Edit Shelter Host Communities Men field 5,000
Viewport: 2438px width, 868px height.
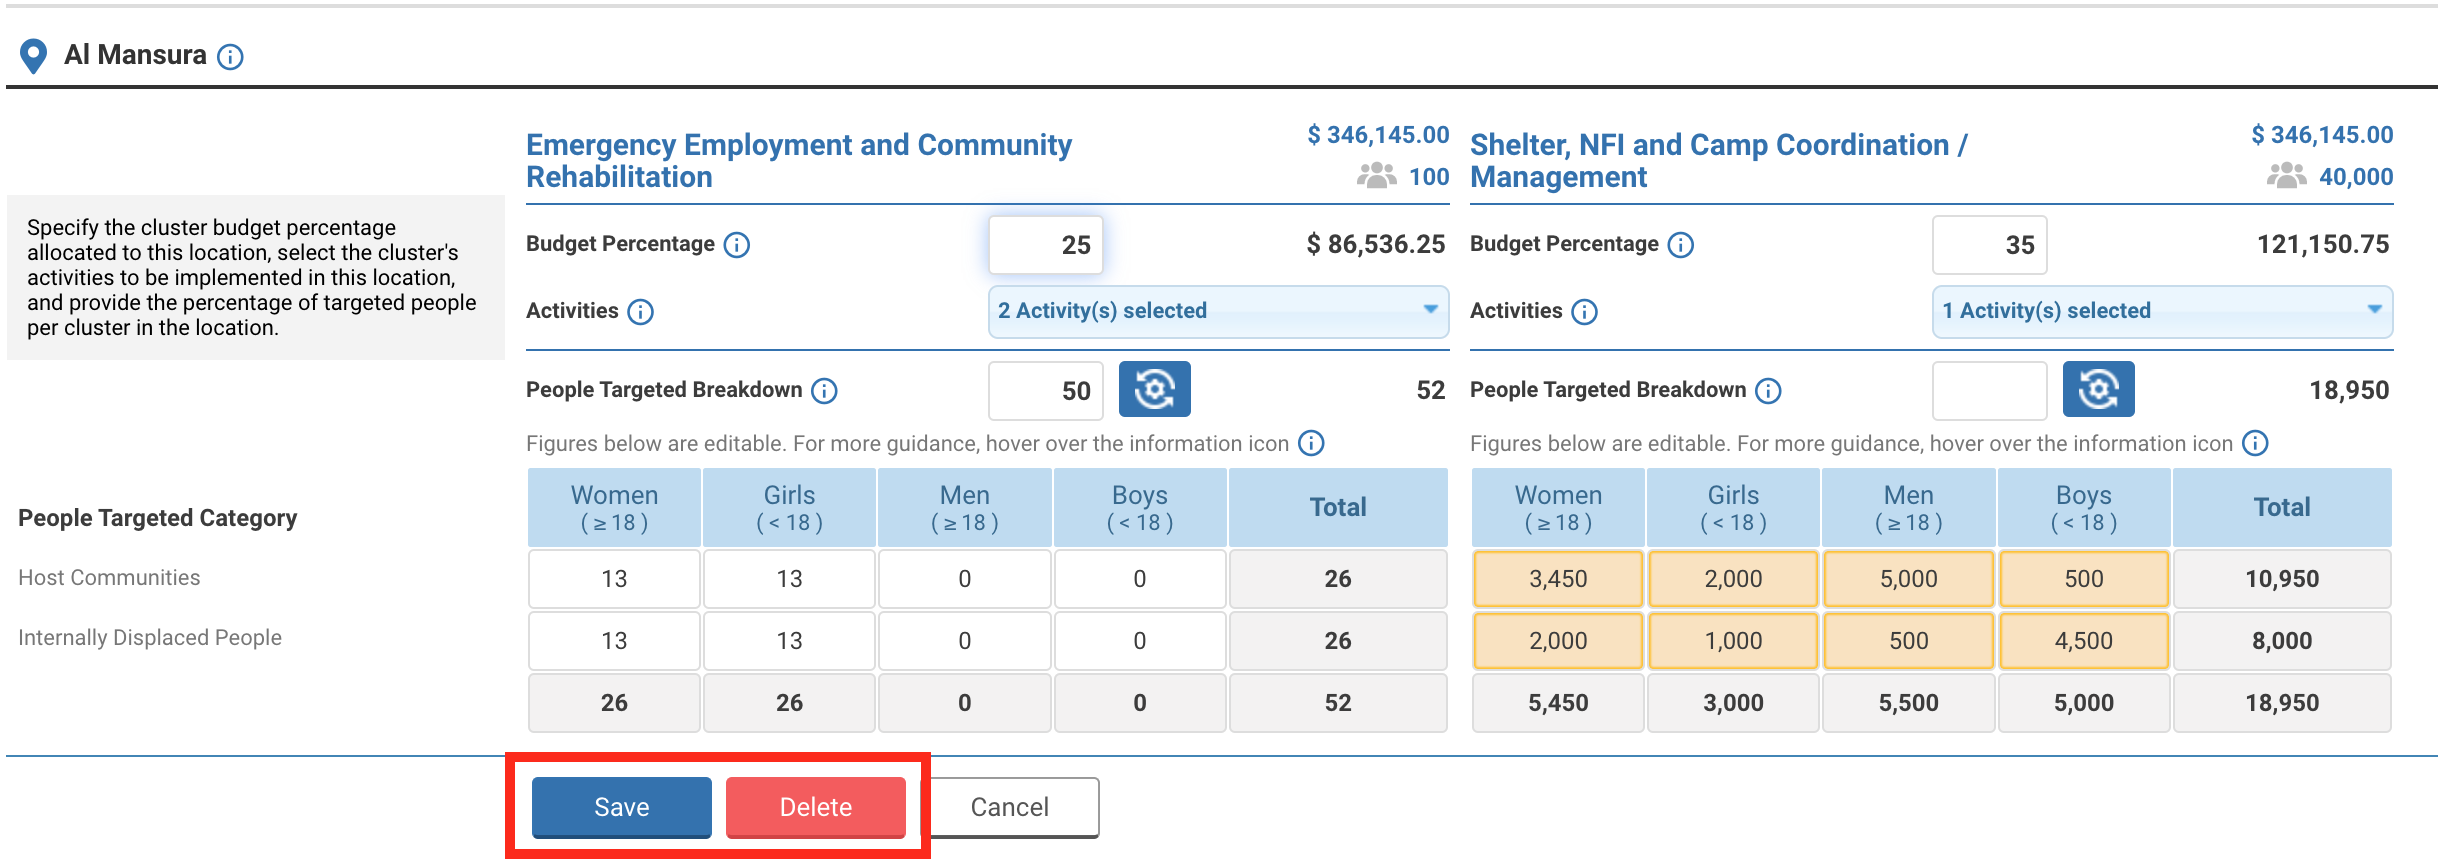pos(1908,579)
